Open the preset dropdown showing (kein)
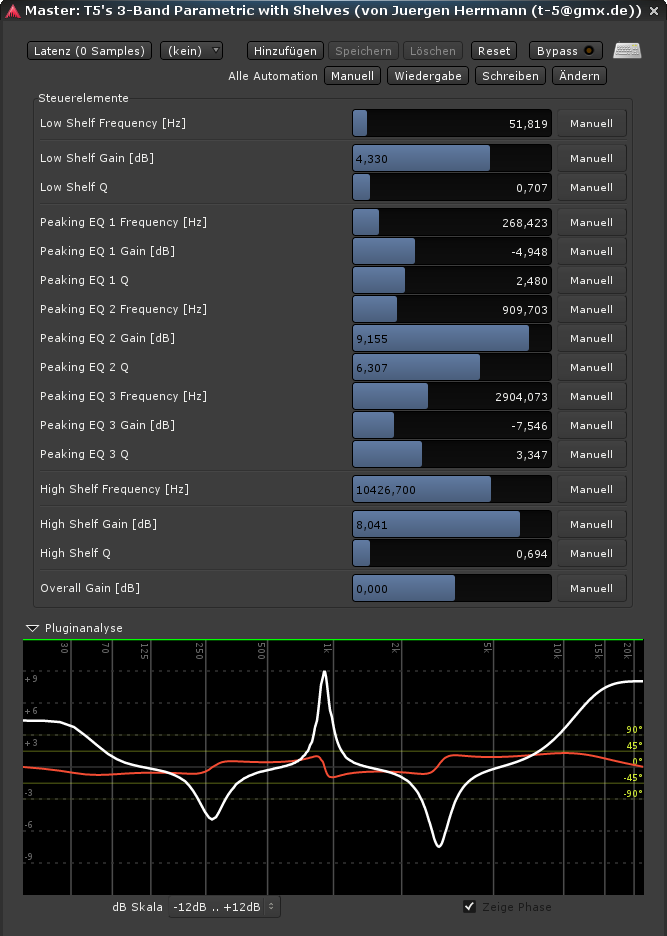Image resolution: width=667 pixels, height=936 pixels. click(x=191, y=51)
